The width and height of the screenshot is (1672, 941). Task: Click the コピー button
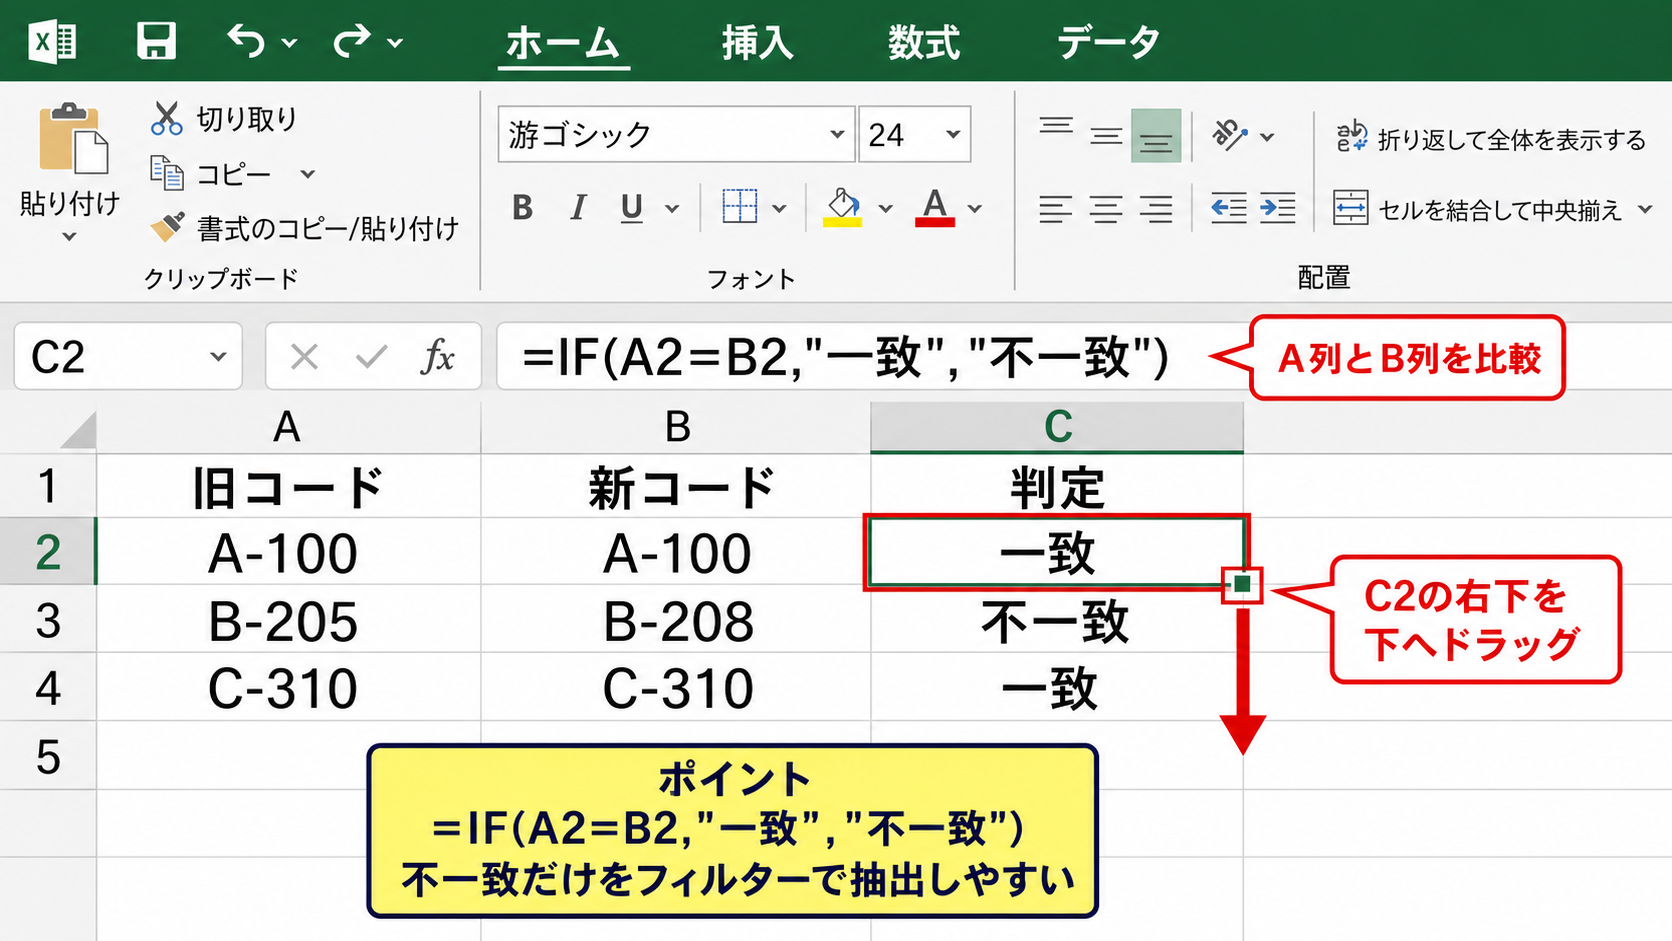pyautogui.click(x=211, y=174)
